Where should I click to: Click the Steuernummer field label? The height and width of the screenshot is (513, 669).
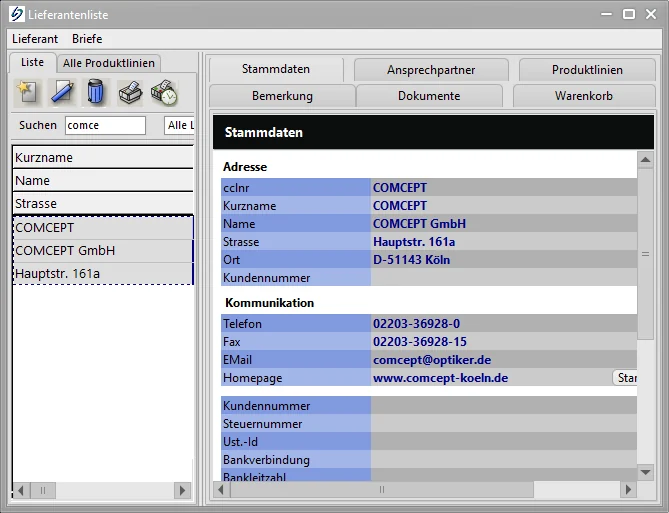click(x=262, y=424)
